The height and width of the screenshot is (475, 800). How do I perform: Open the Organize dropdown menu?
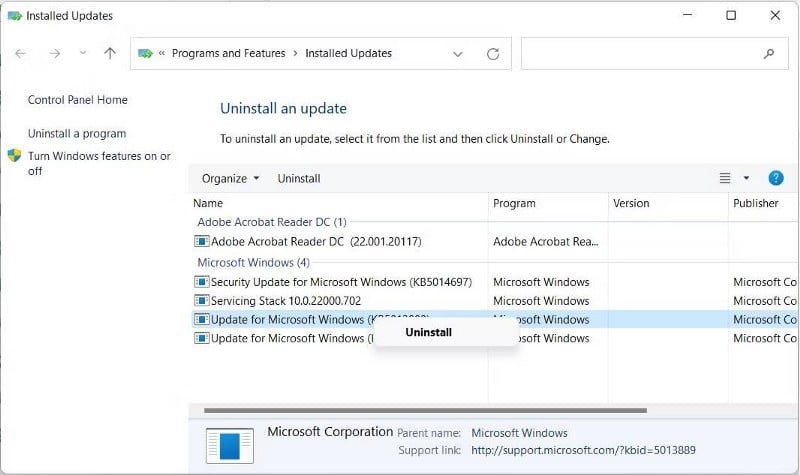pos(231,179)
